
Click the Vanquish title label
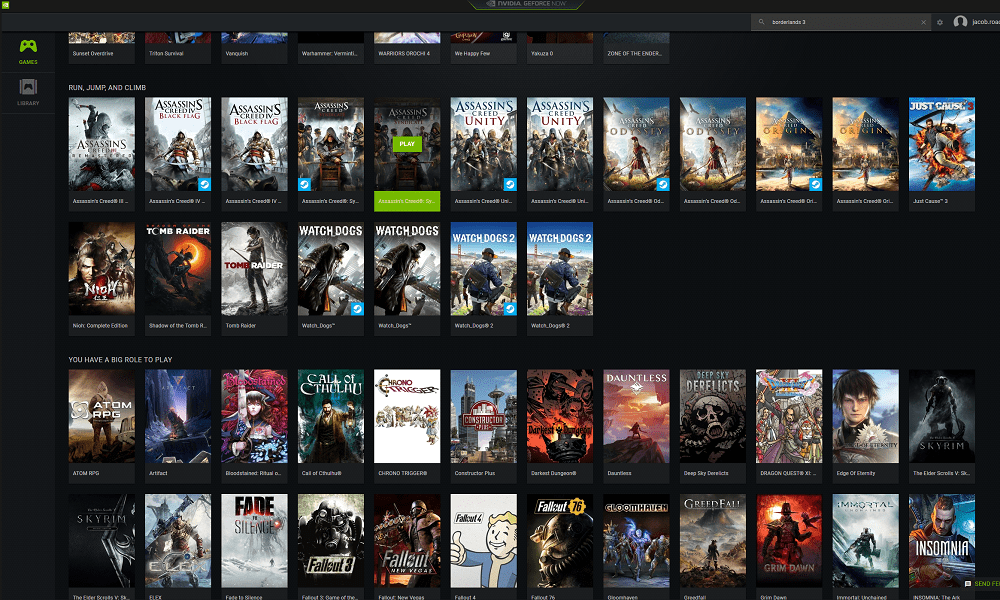click(x=237, y=54)
